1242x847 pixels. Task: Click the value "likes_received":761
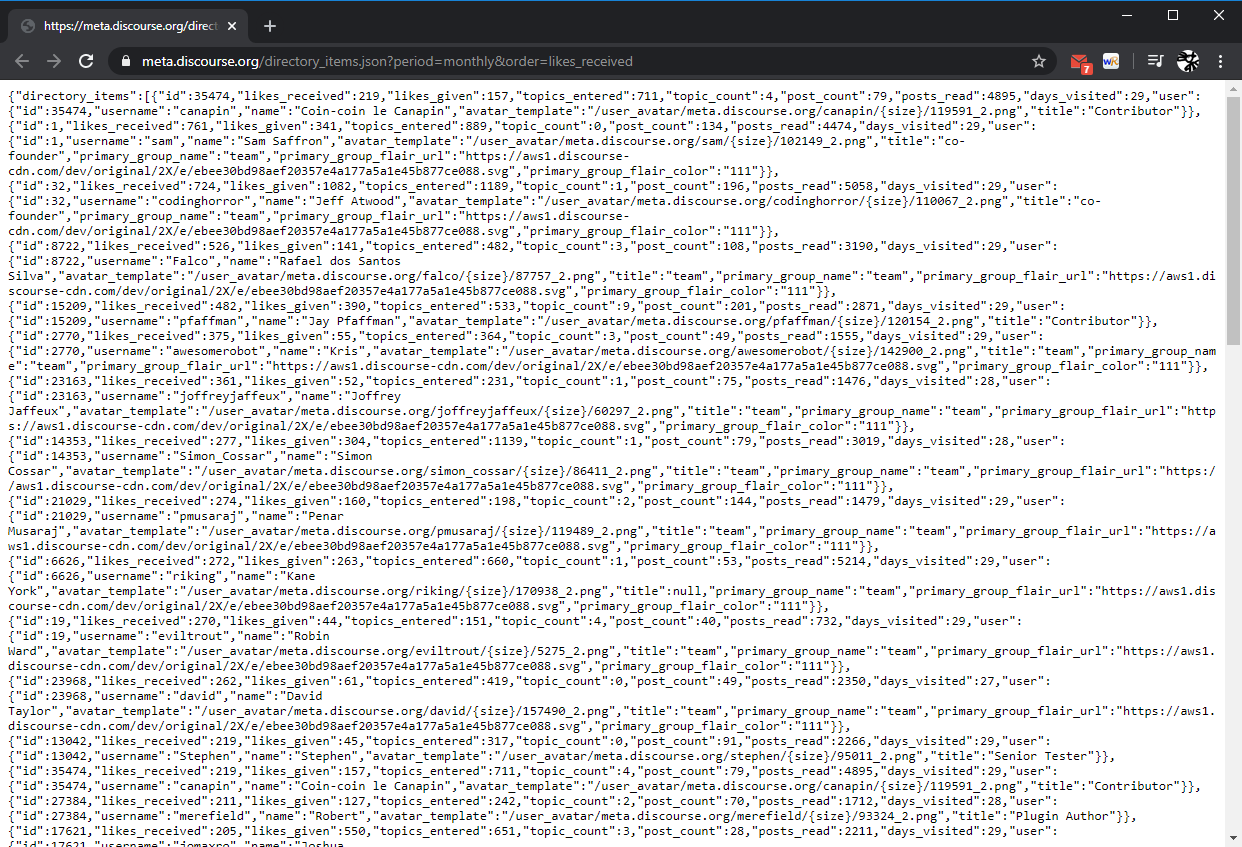click(x=134, y=125)
